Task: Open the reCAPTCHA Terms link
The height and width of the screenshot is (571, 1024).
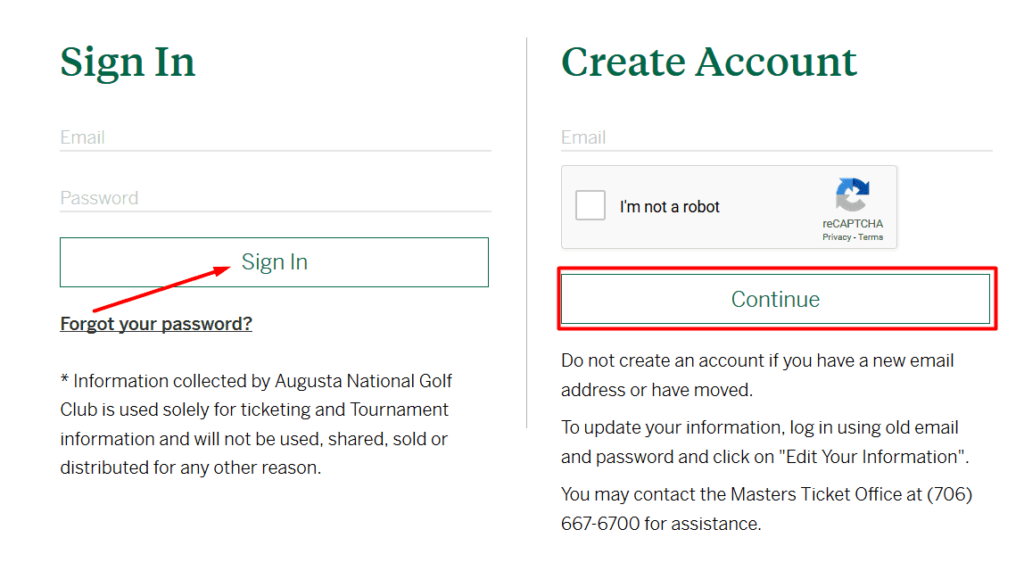Action: (x=871, y=237)
